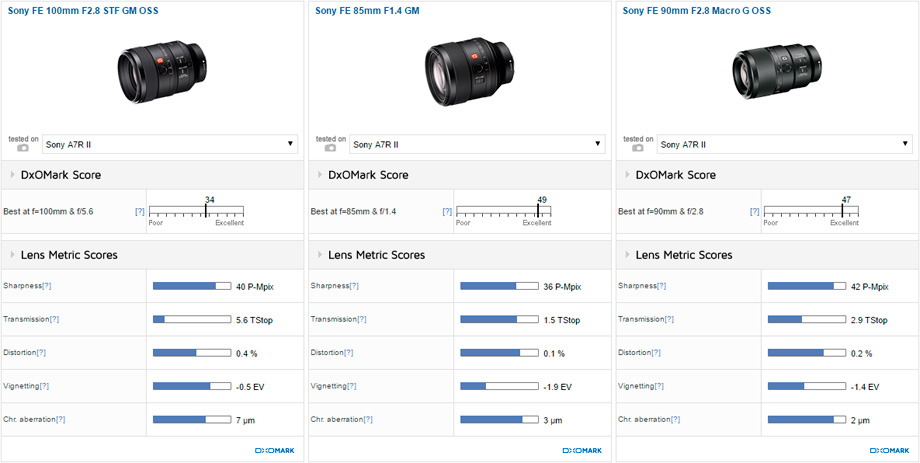Click DxOMark logo in third panel footer
Viewport: 920px width, 463px height.
(889, 451)
